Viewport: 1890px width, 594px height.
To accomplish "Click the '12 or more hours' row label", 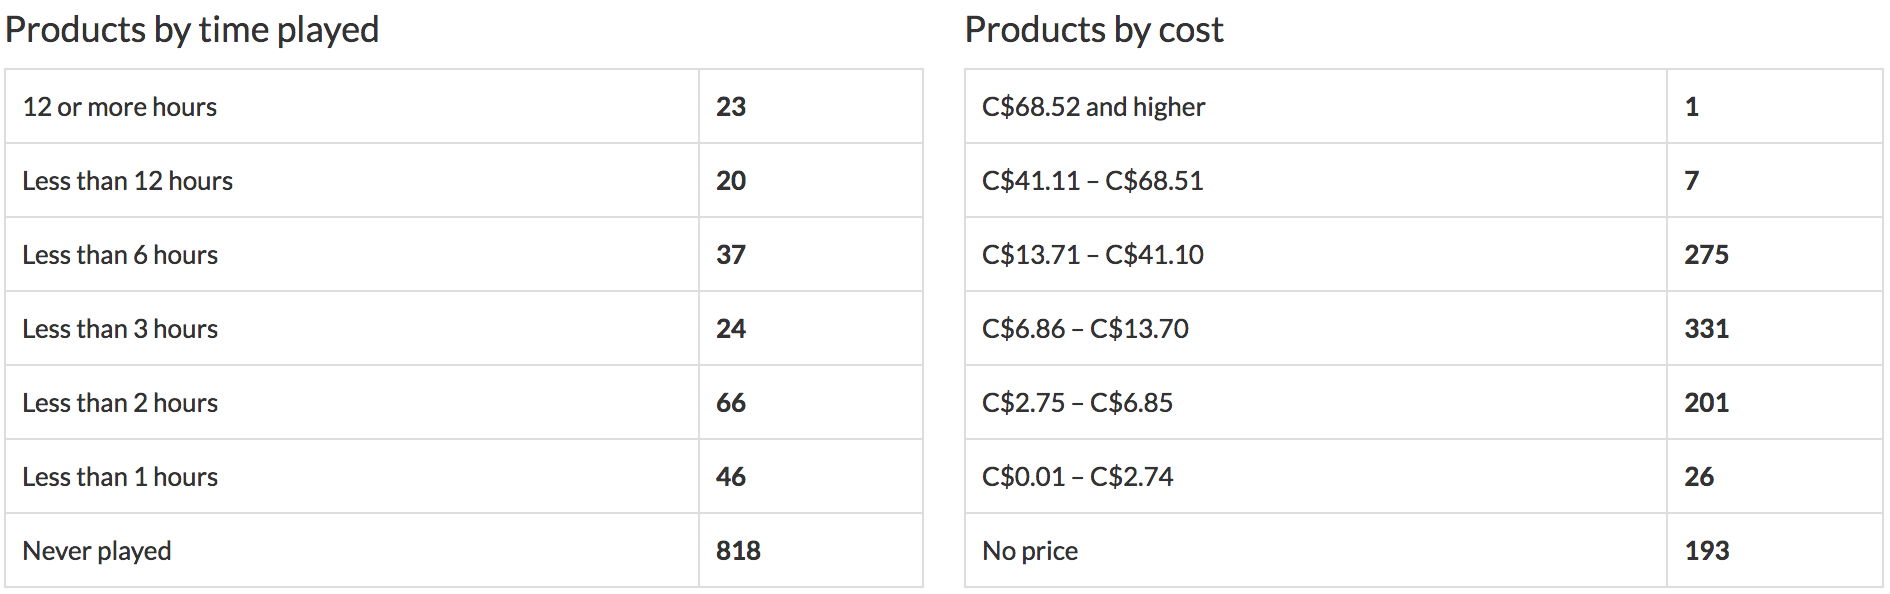I will coord(119,107).
